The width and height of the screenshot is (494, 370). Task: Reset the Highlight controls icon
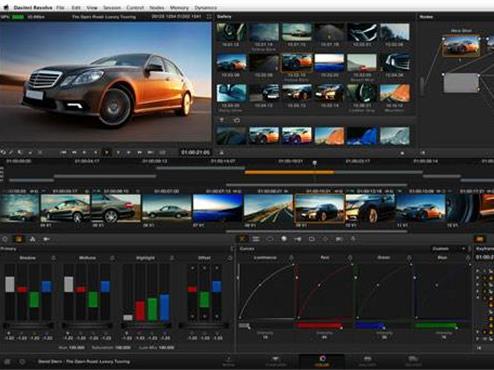(172, 258)
